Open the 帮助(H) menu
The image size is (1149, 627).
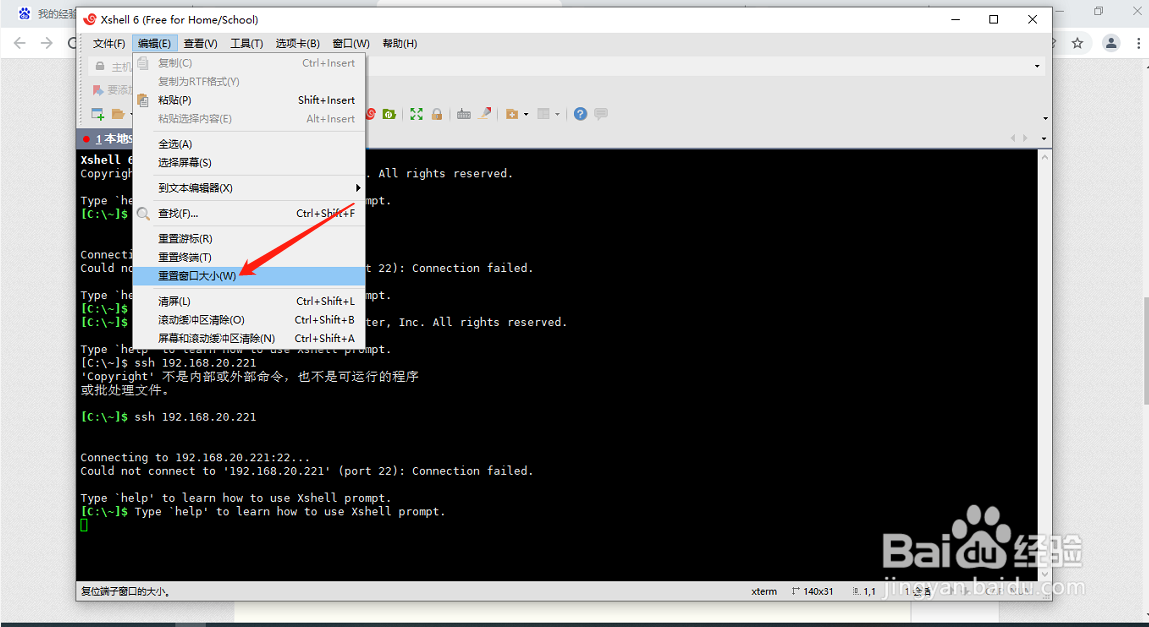pos(400,44)
